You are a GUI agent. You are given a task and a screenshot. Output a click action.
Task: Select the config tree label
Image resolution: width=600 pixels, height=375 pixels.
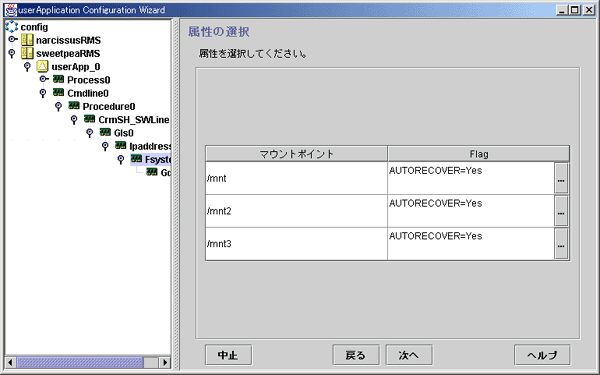[34, 27]
